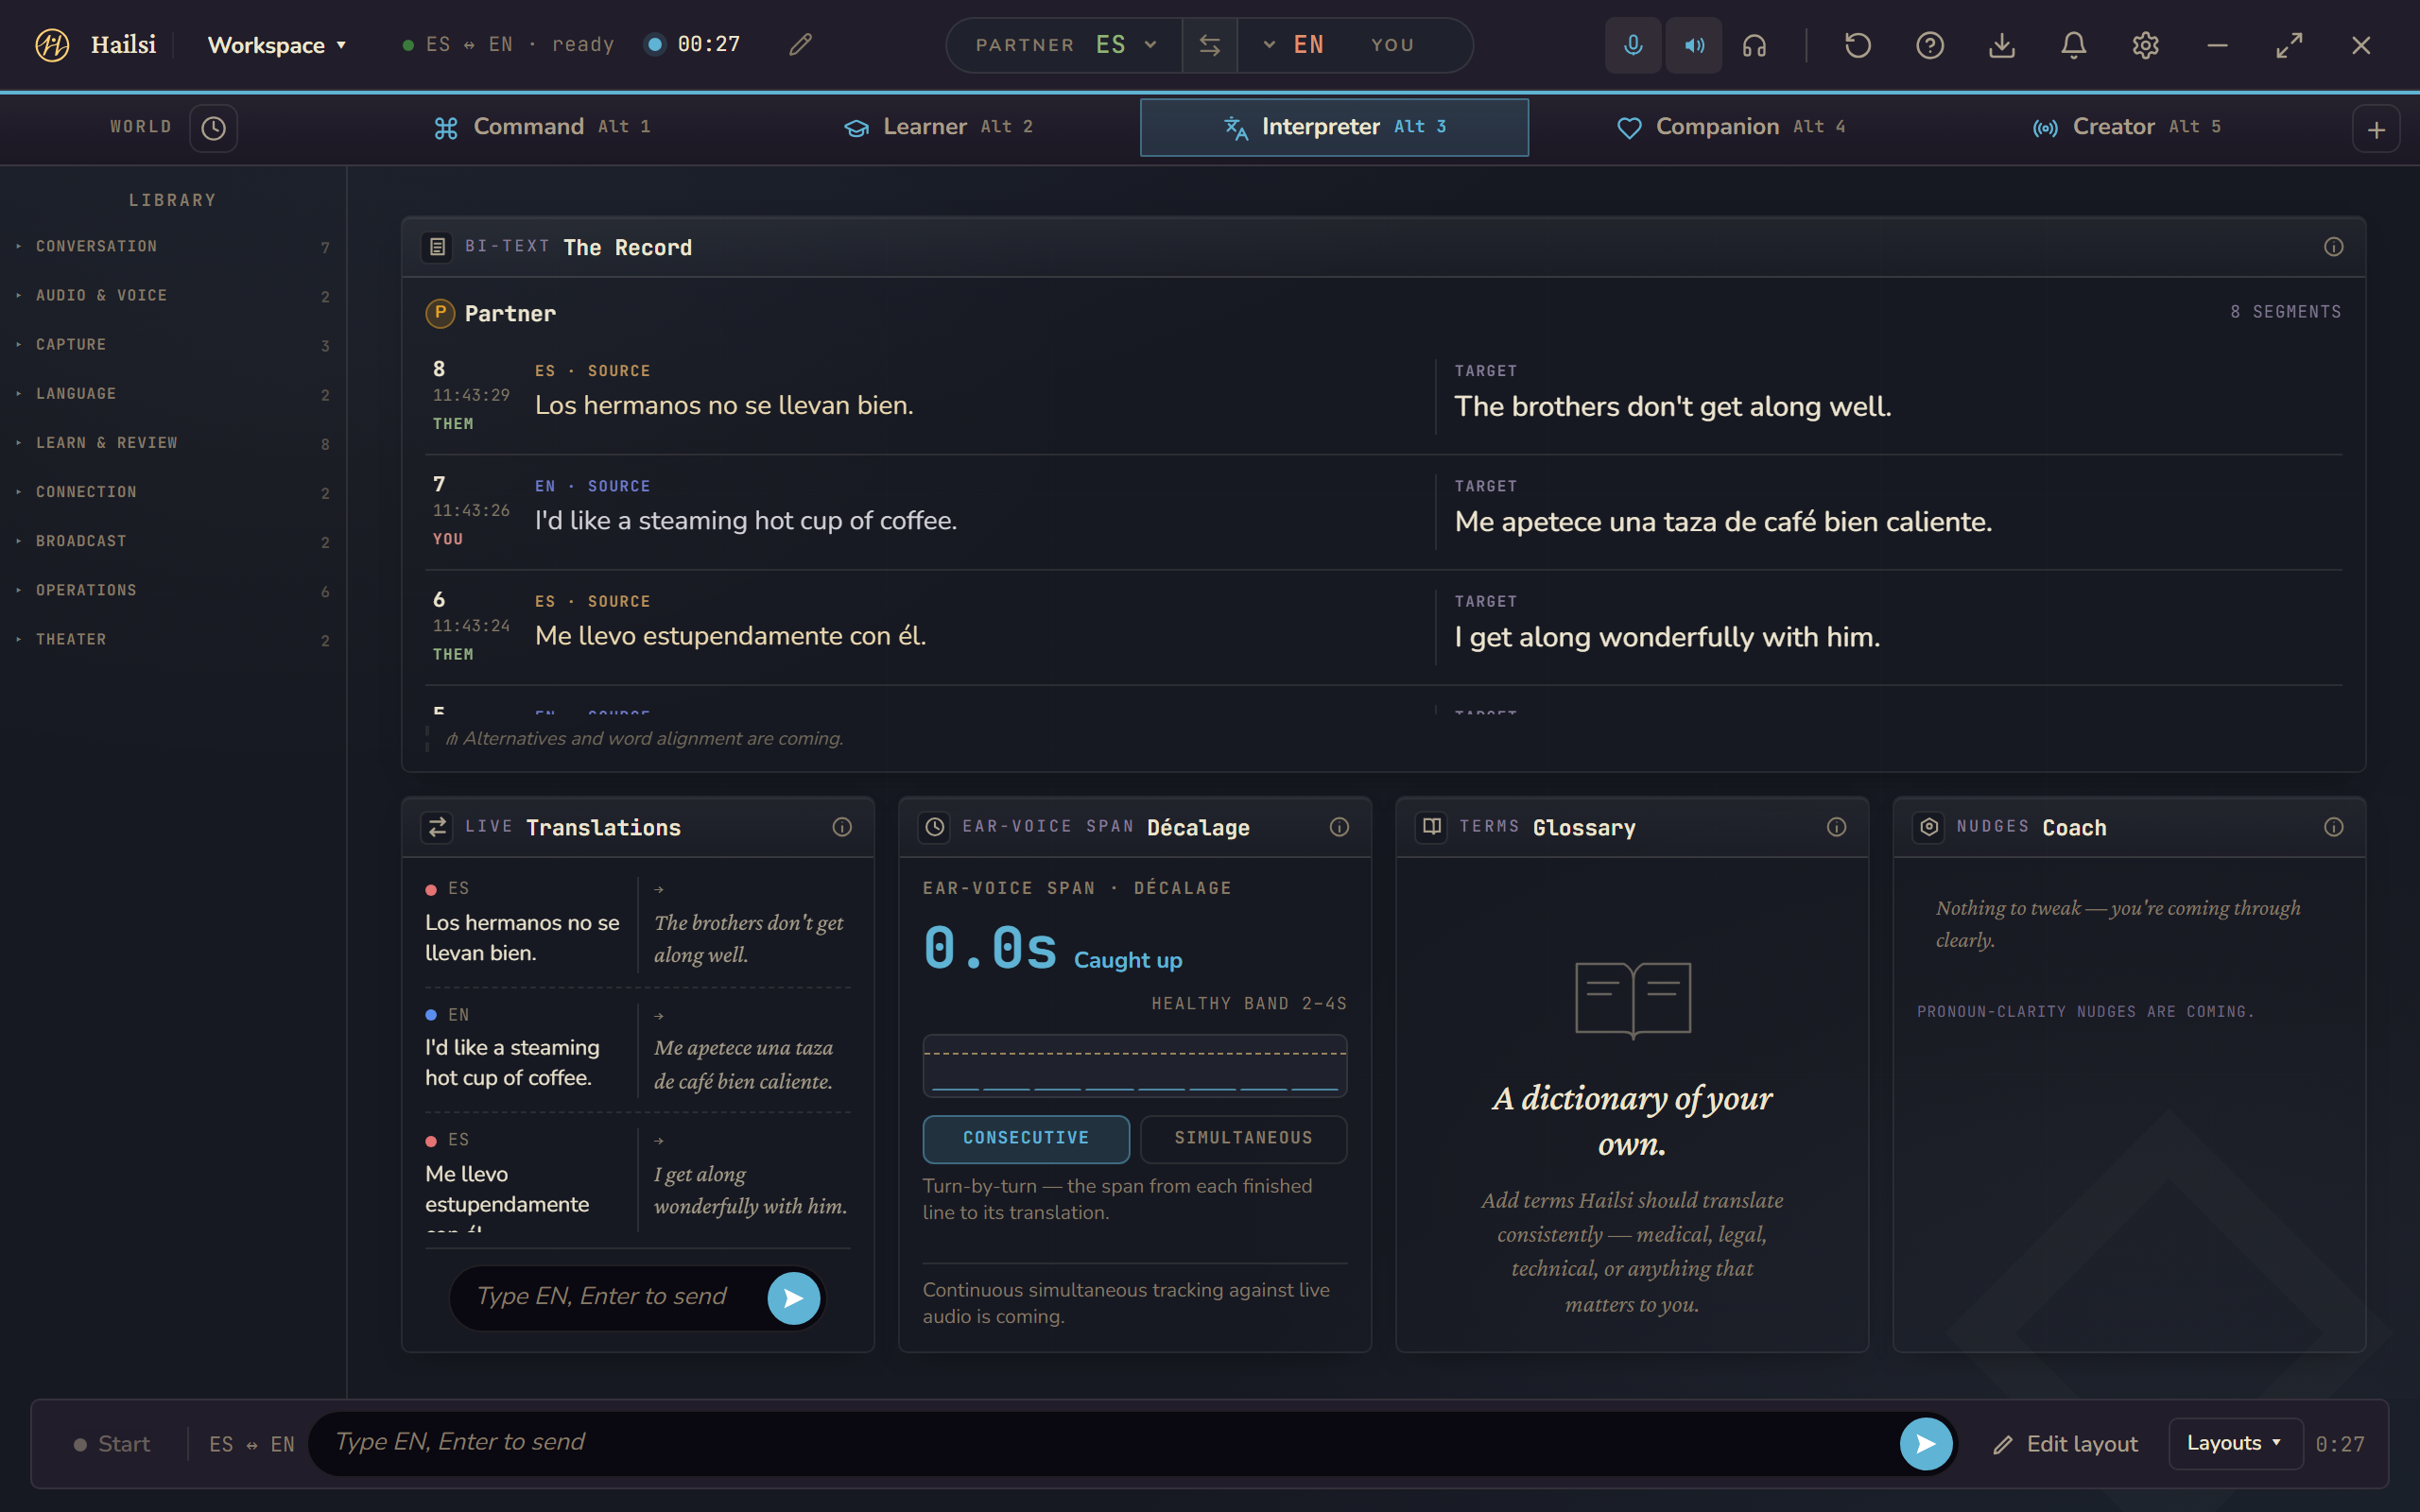The image size is (2420, 1512).
Task: Toggle the headphones mode
Action: point(1754,45)
